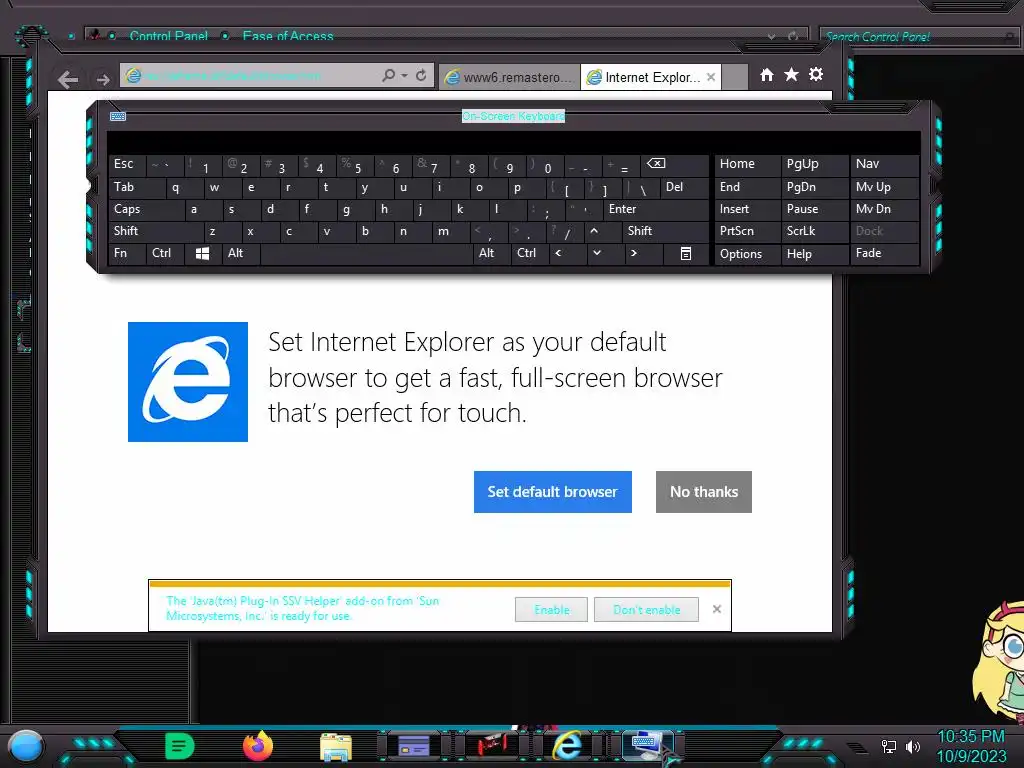Click the Set default browser button

552,492
